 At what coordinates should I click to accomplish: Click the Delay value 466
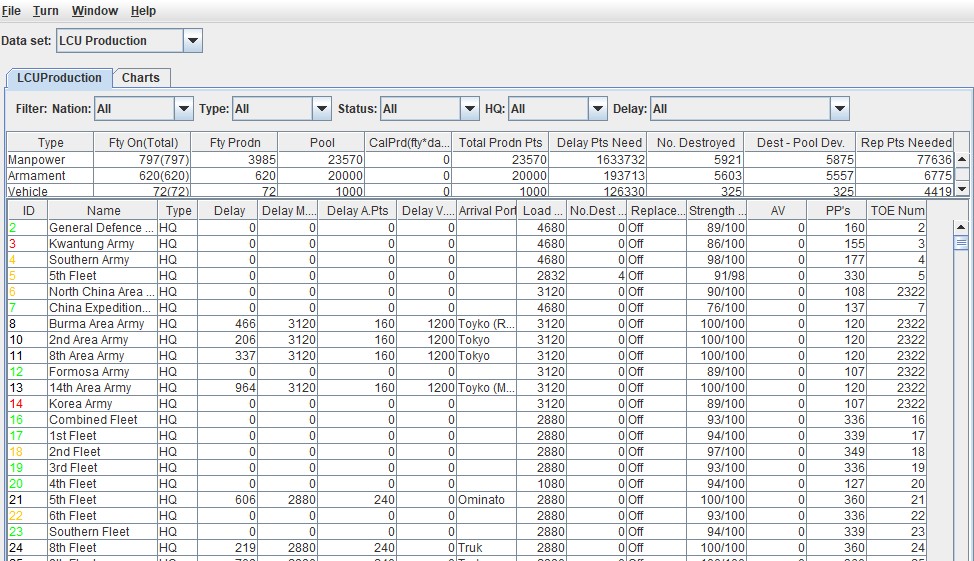click(229, 324)
